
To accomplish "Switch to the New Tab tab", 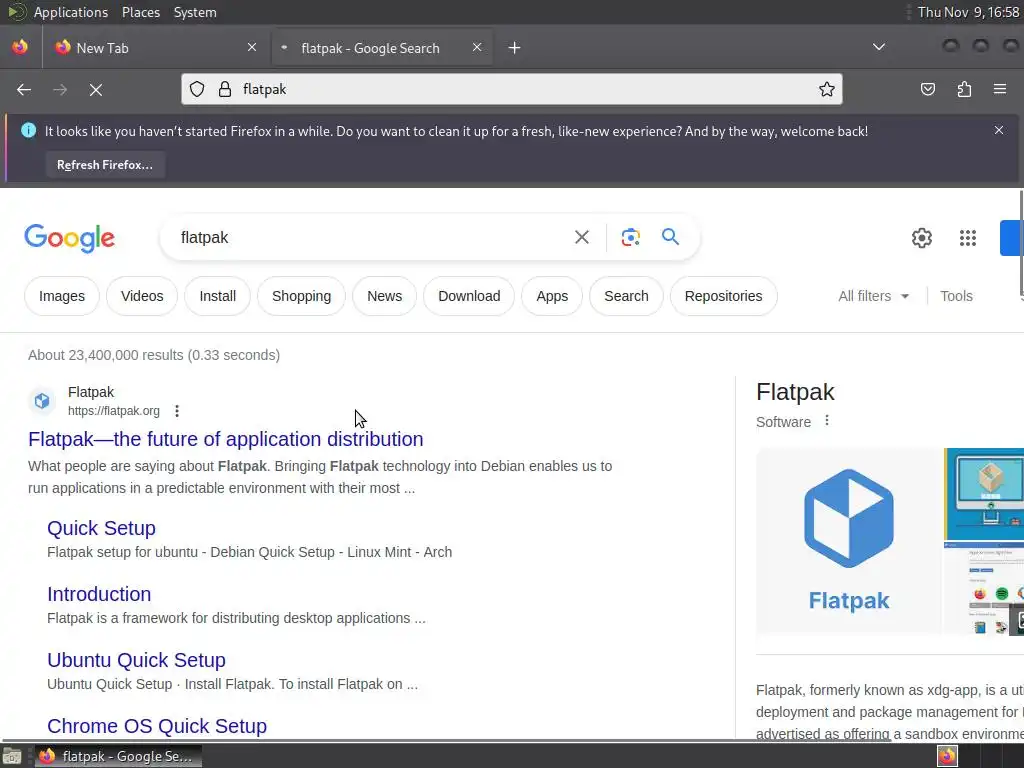I will click(153, 48).
